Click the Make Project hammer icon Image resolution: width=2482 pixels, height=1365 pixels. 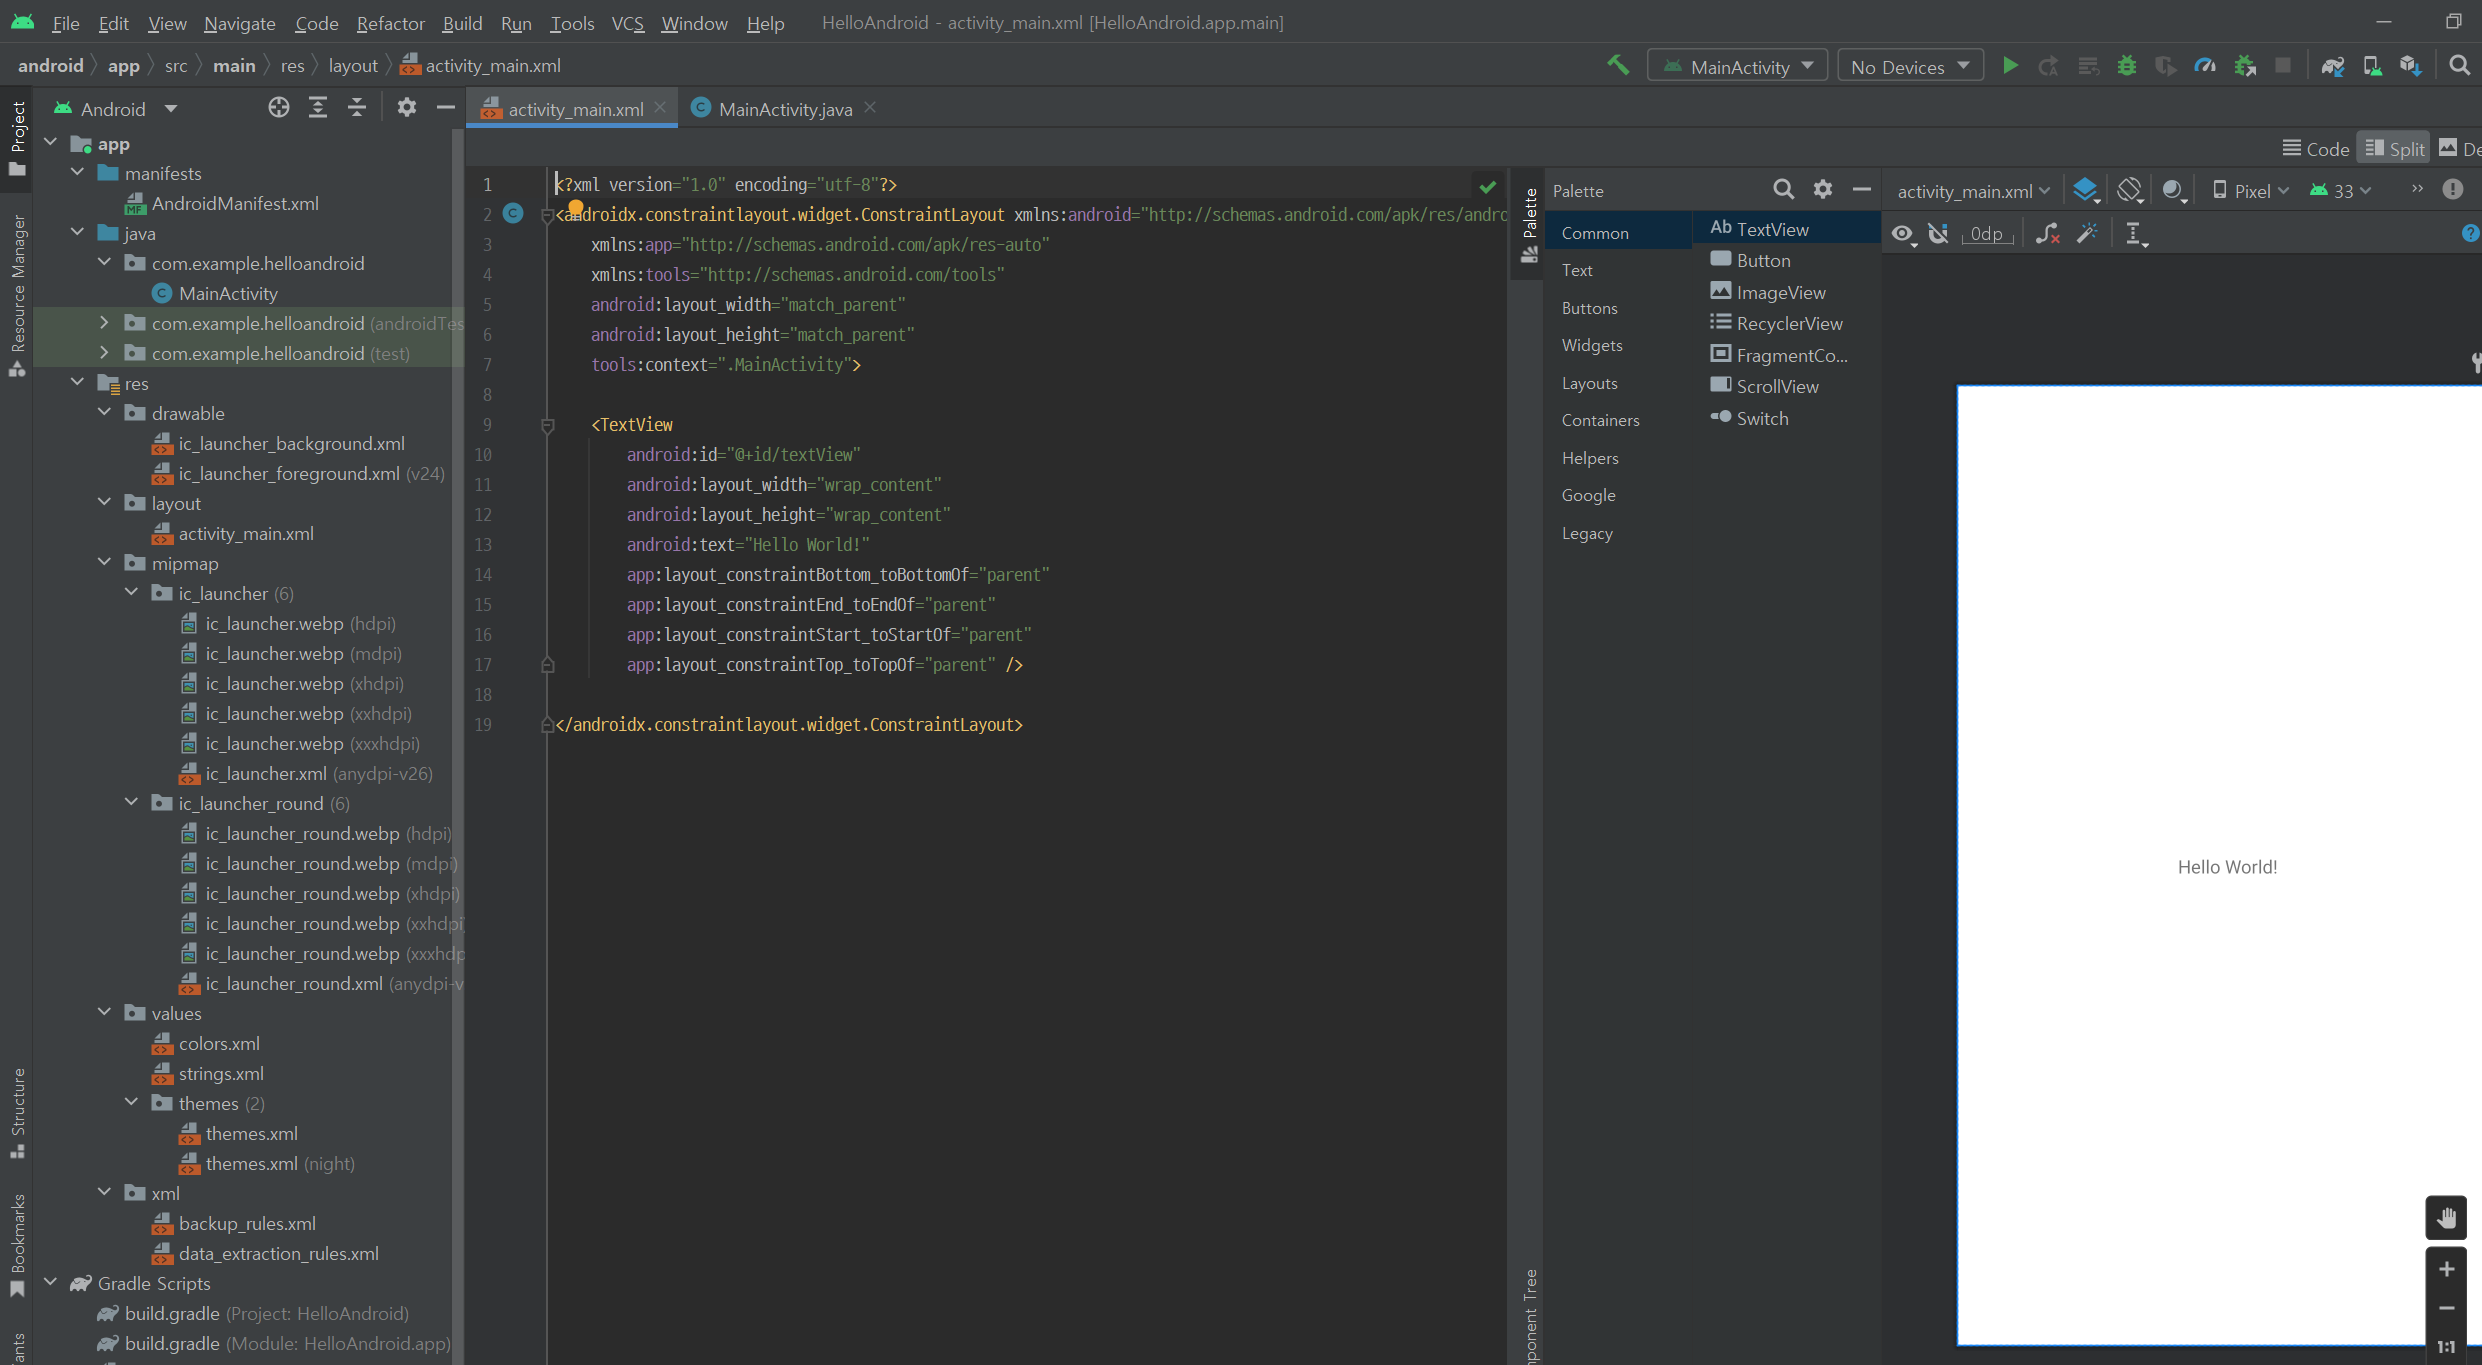coord(1617,66)
